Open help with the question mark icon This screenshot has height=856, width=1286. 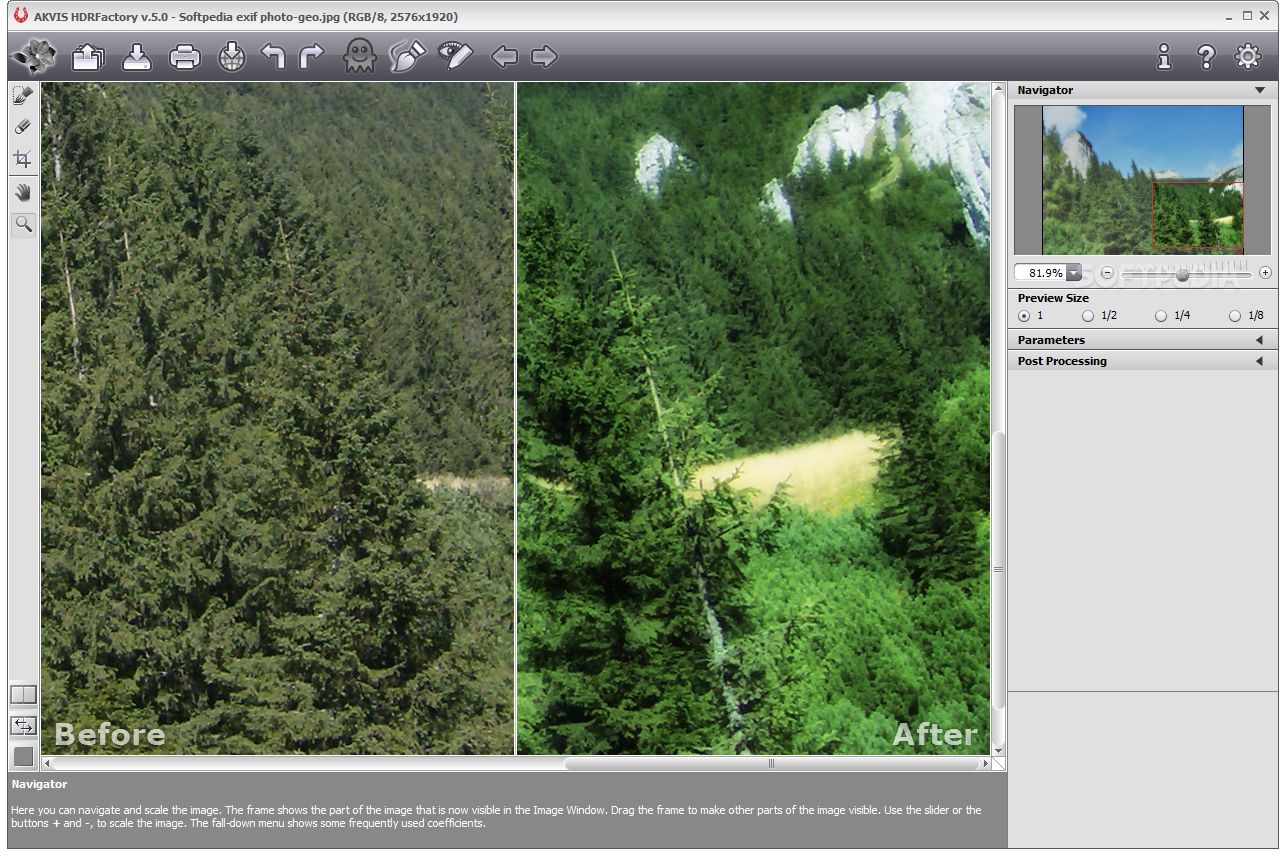[1206, 57]
